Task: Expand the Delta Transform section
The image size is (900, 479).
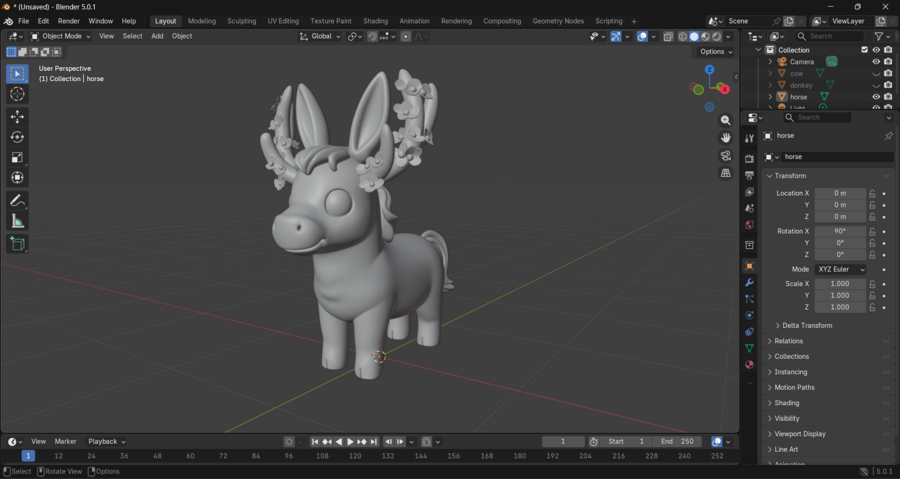Action: pos(806,325)
